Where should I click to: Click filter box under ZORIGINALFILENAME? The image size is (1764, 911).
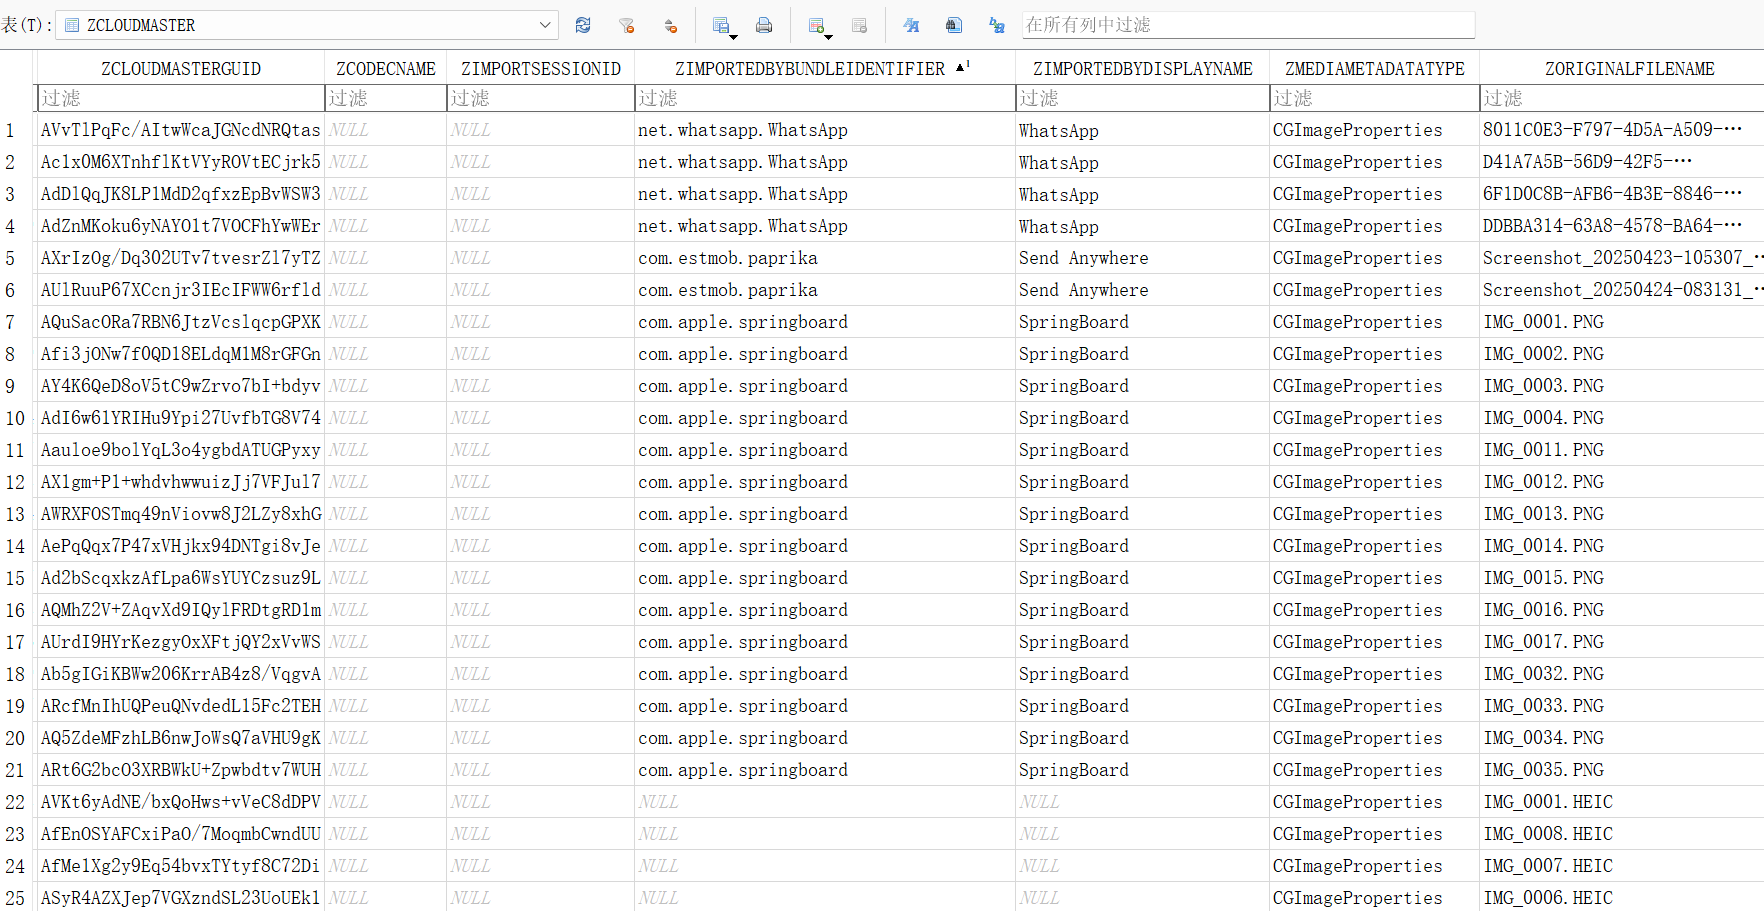[x=1622, y=98]
